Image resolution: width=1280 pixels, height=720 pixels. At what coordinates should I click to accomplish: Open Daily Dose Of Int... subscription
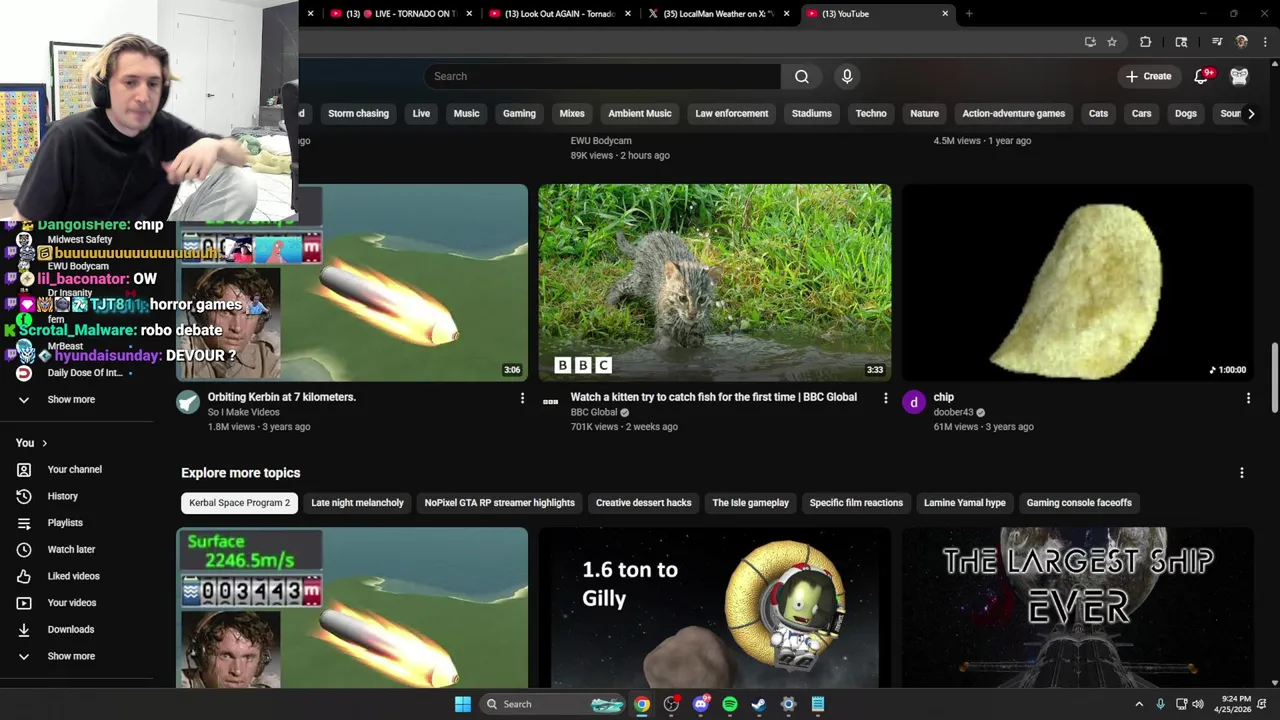click(85, 373)
